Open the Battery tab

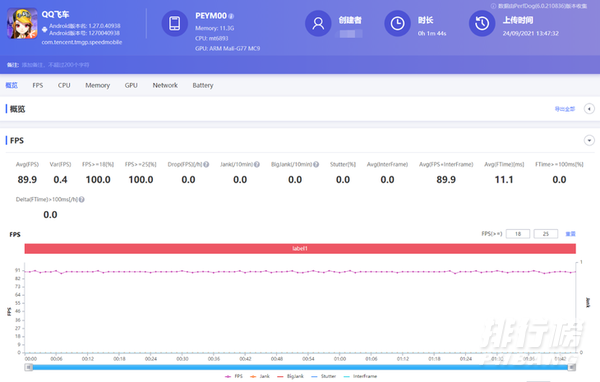(x=203, y=85)
